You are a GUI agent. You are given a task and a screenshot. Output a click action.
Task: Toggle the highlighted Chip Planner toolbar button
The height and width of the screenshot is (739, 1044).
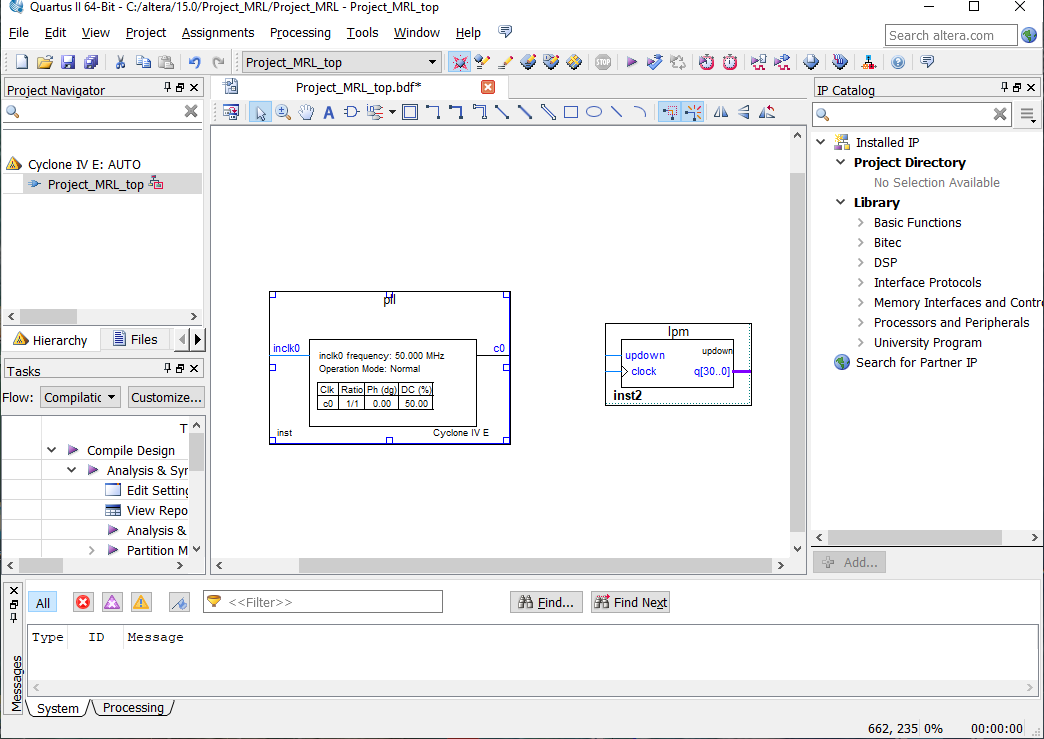[x=459, y=62]
